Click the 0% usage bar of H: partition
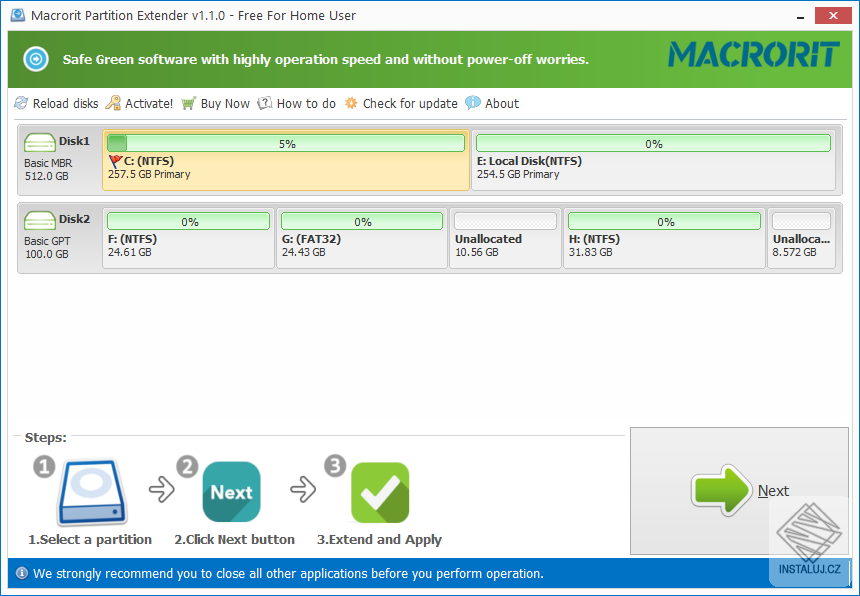Screen dimensions: 860x596 tap(664, 222)
